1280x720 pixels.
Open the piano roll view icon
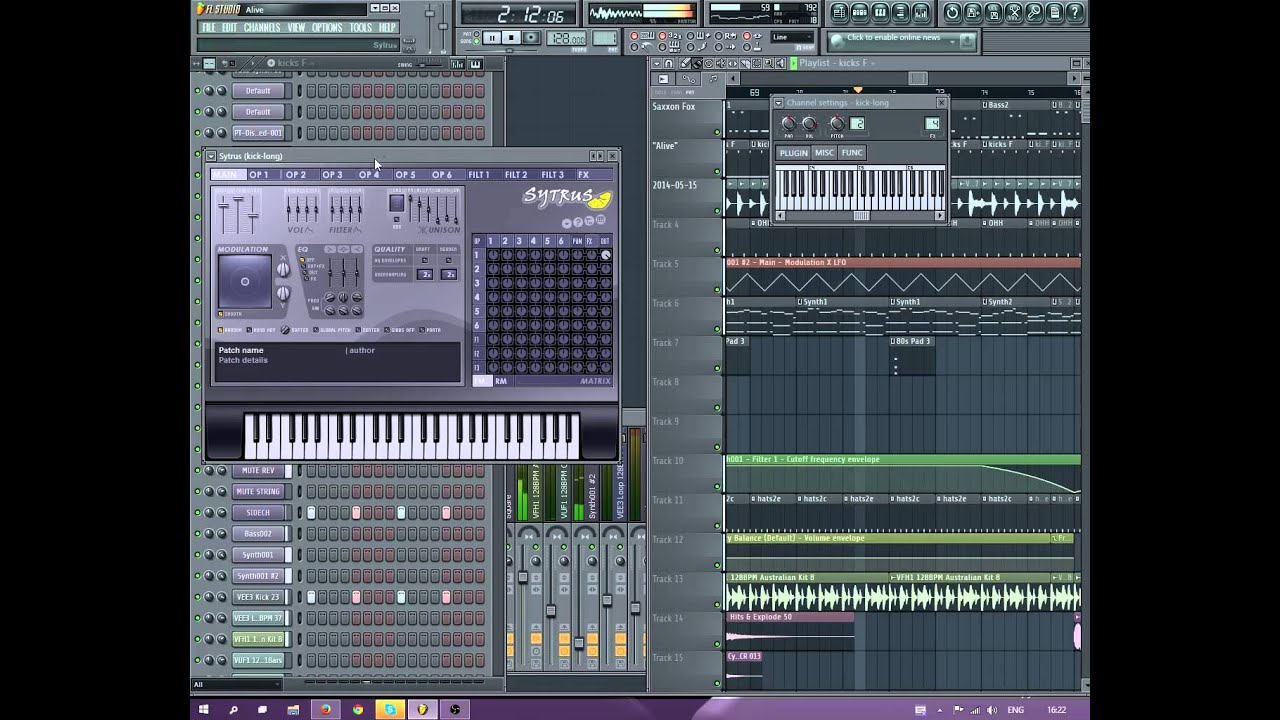coord(880,12)
